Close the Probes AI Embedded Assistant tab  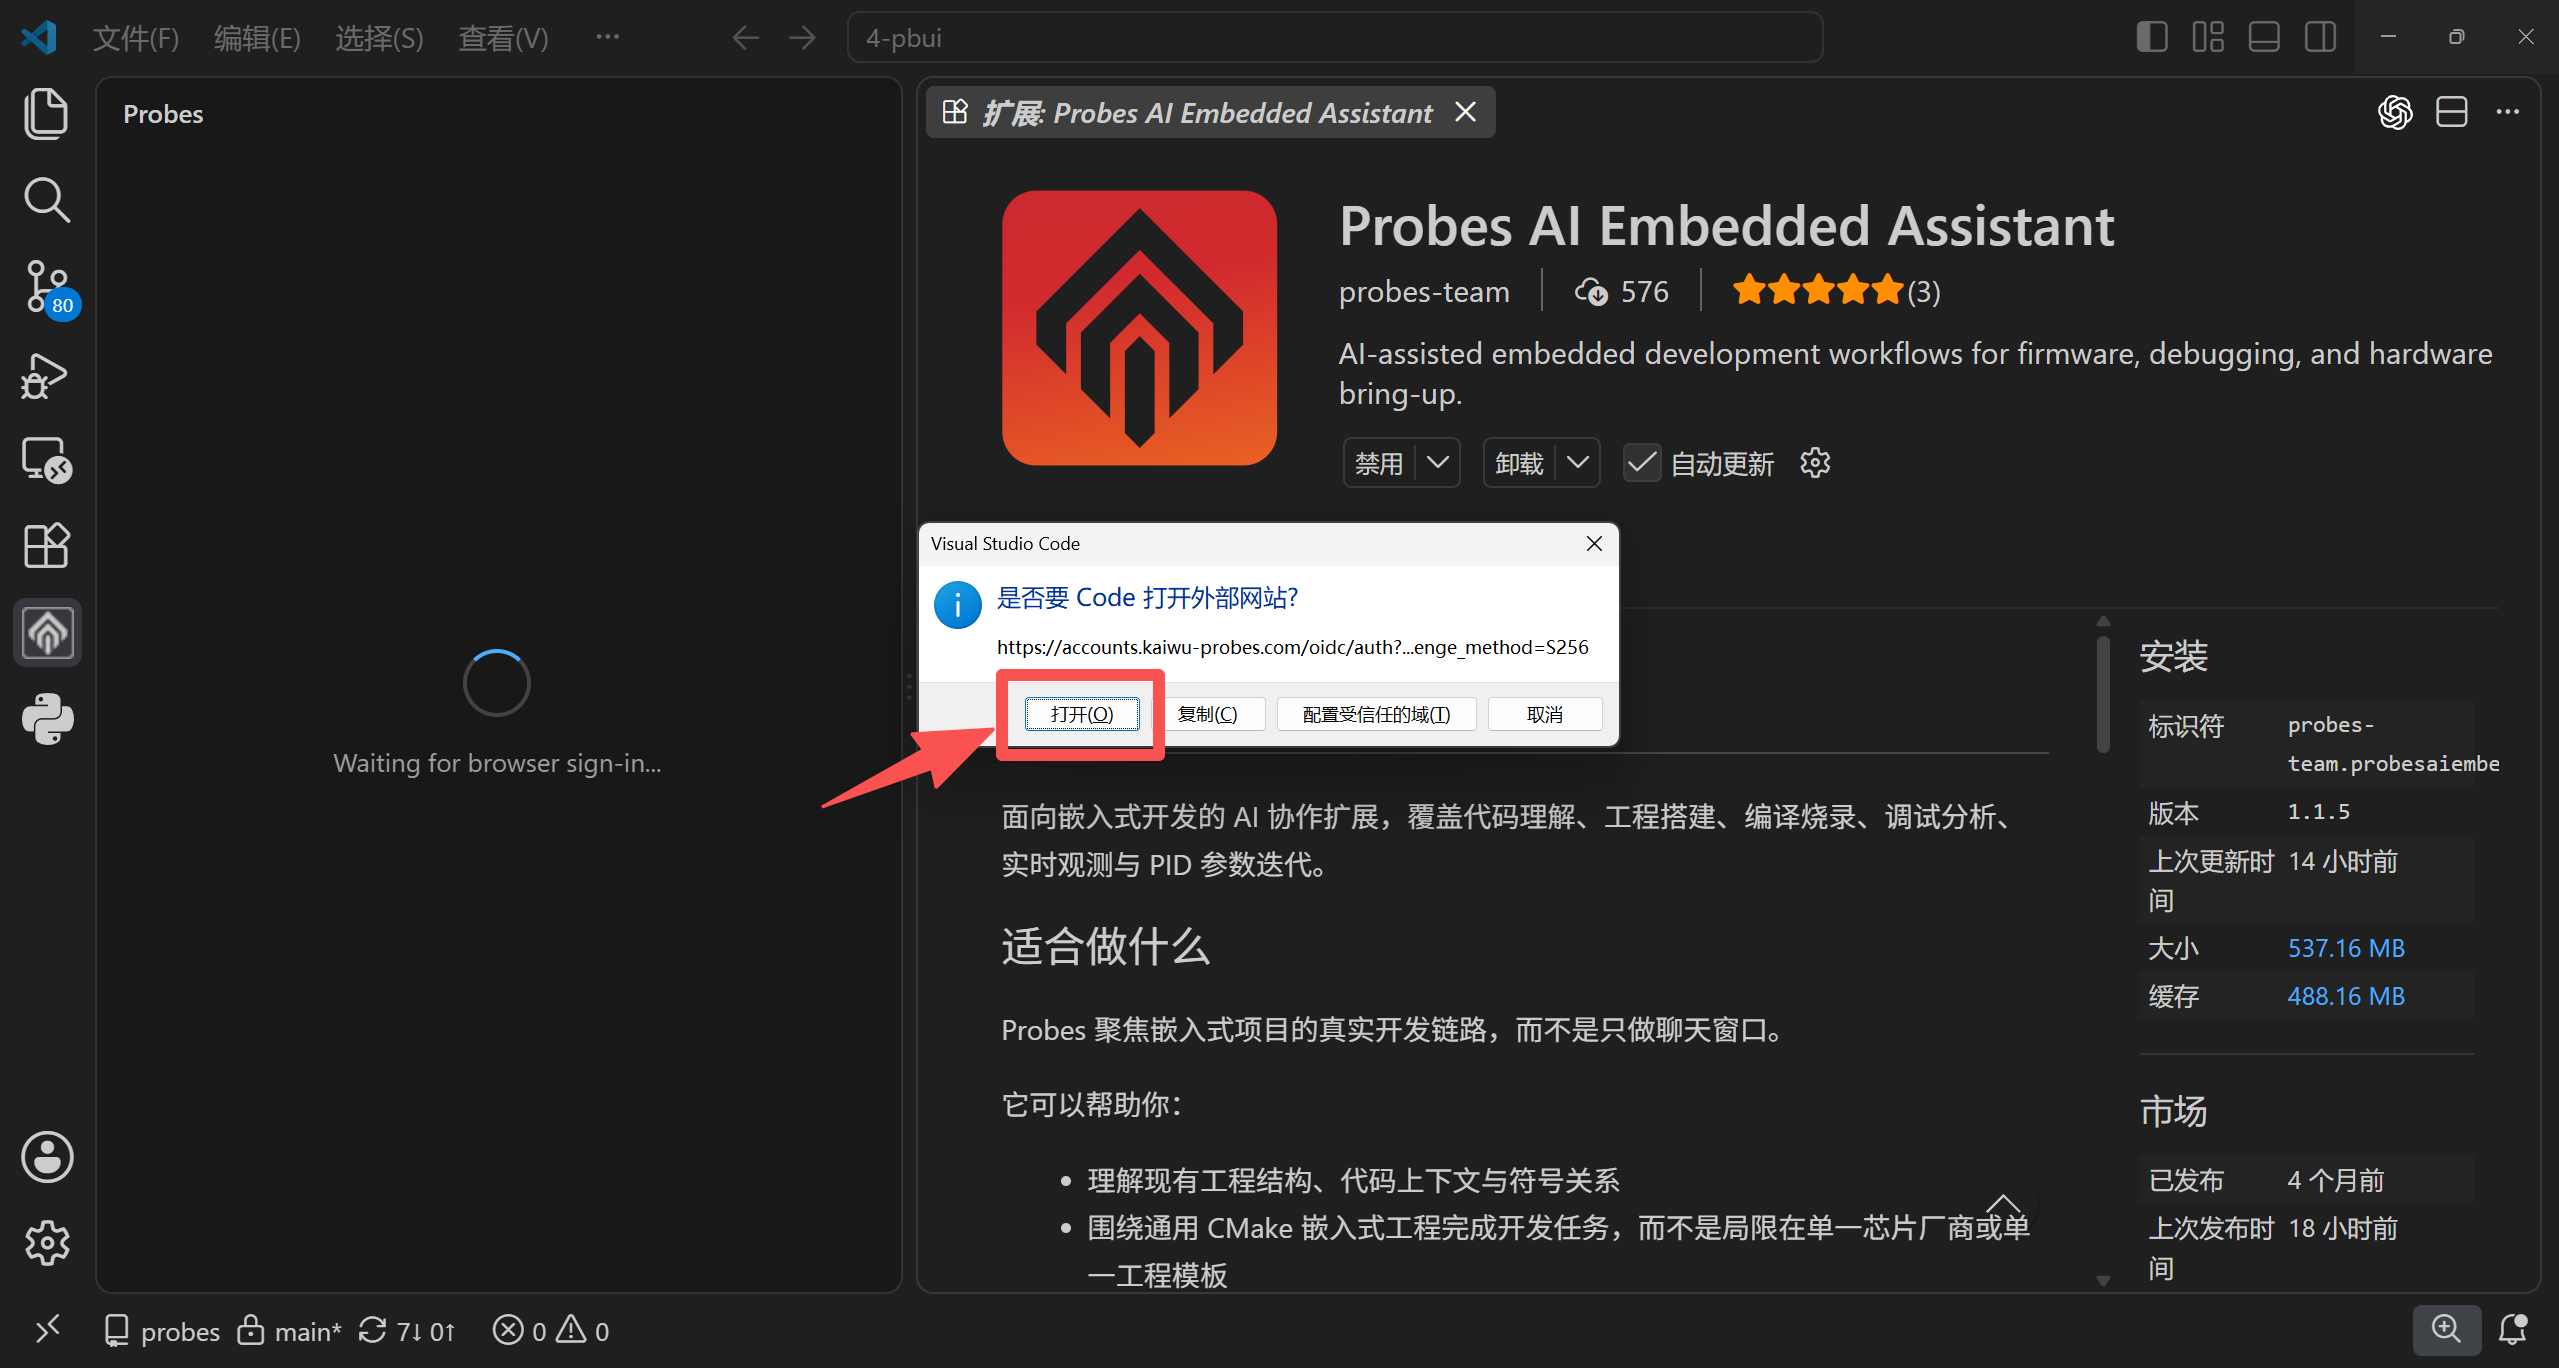[x=1465, y=112]
